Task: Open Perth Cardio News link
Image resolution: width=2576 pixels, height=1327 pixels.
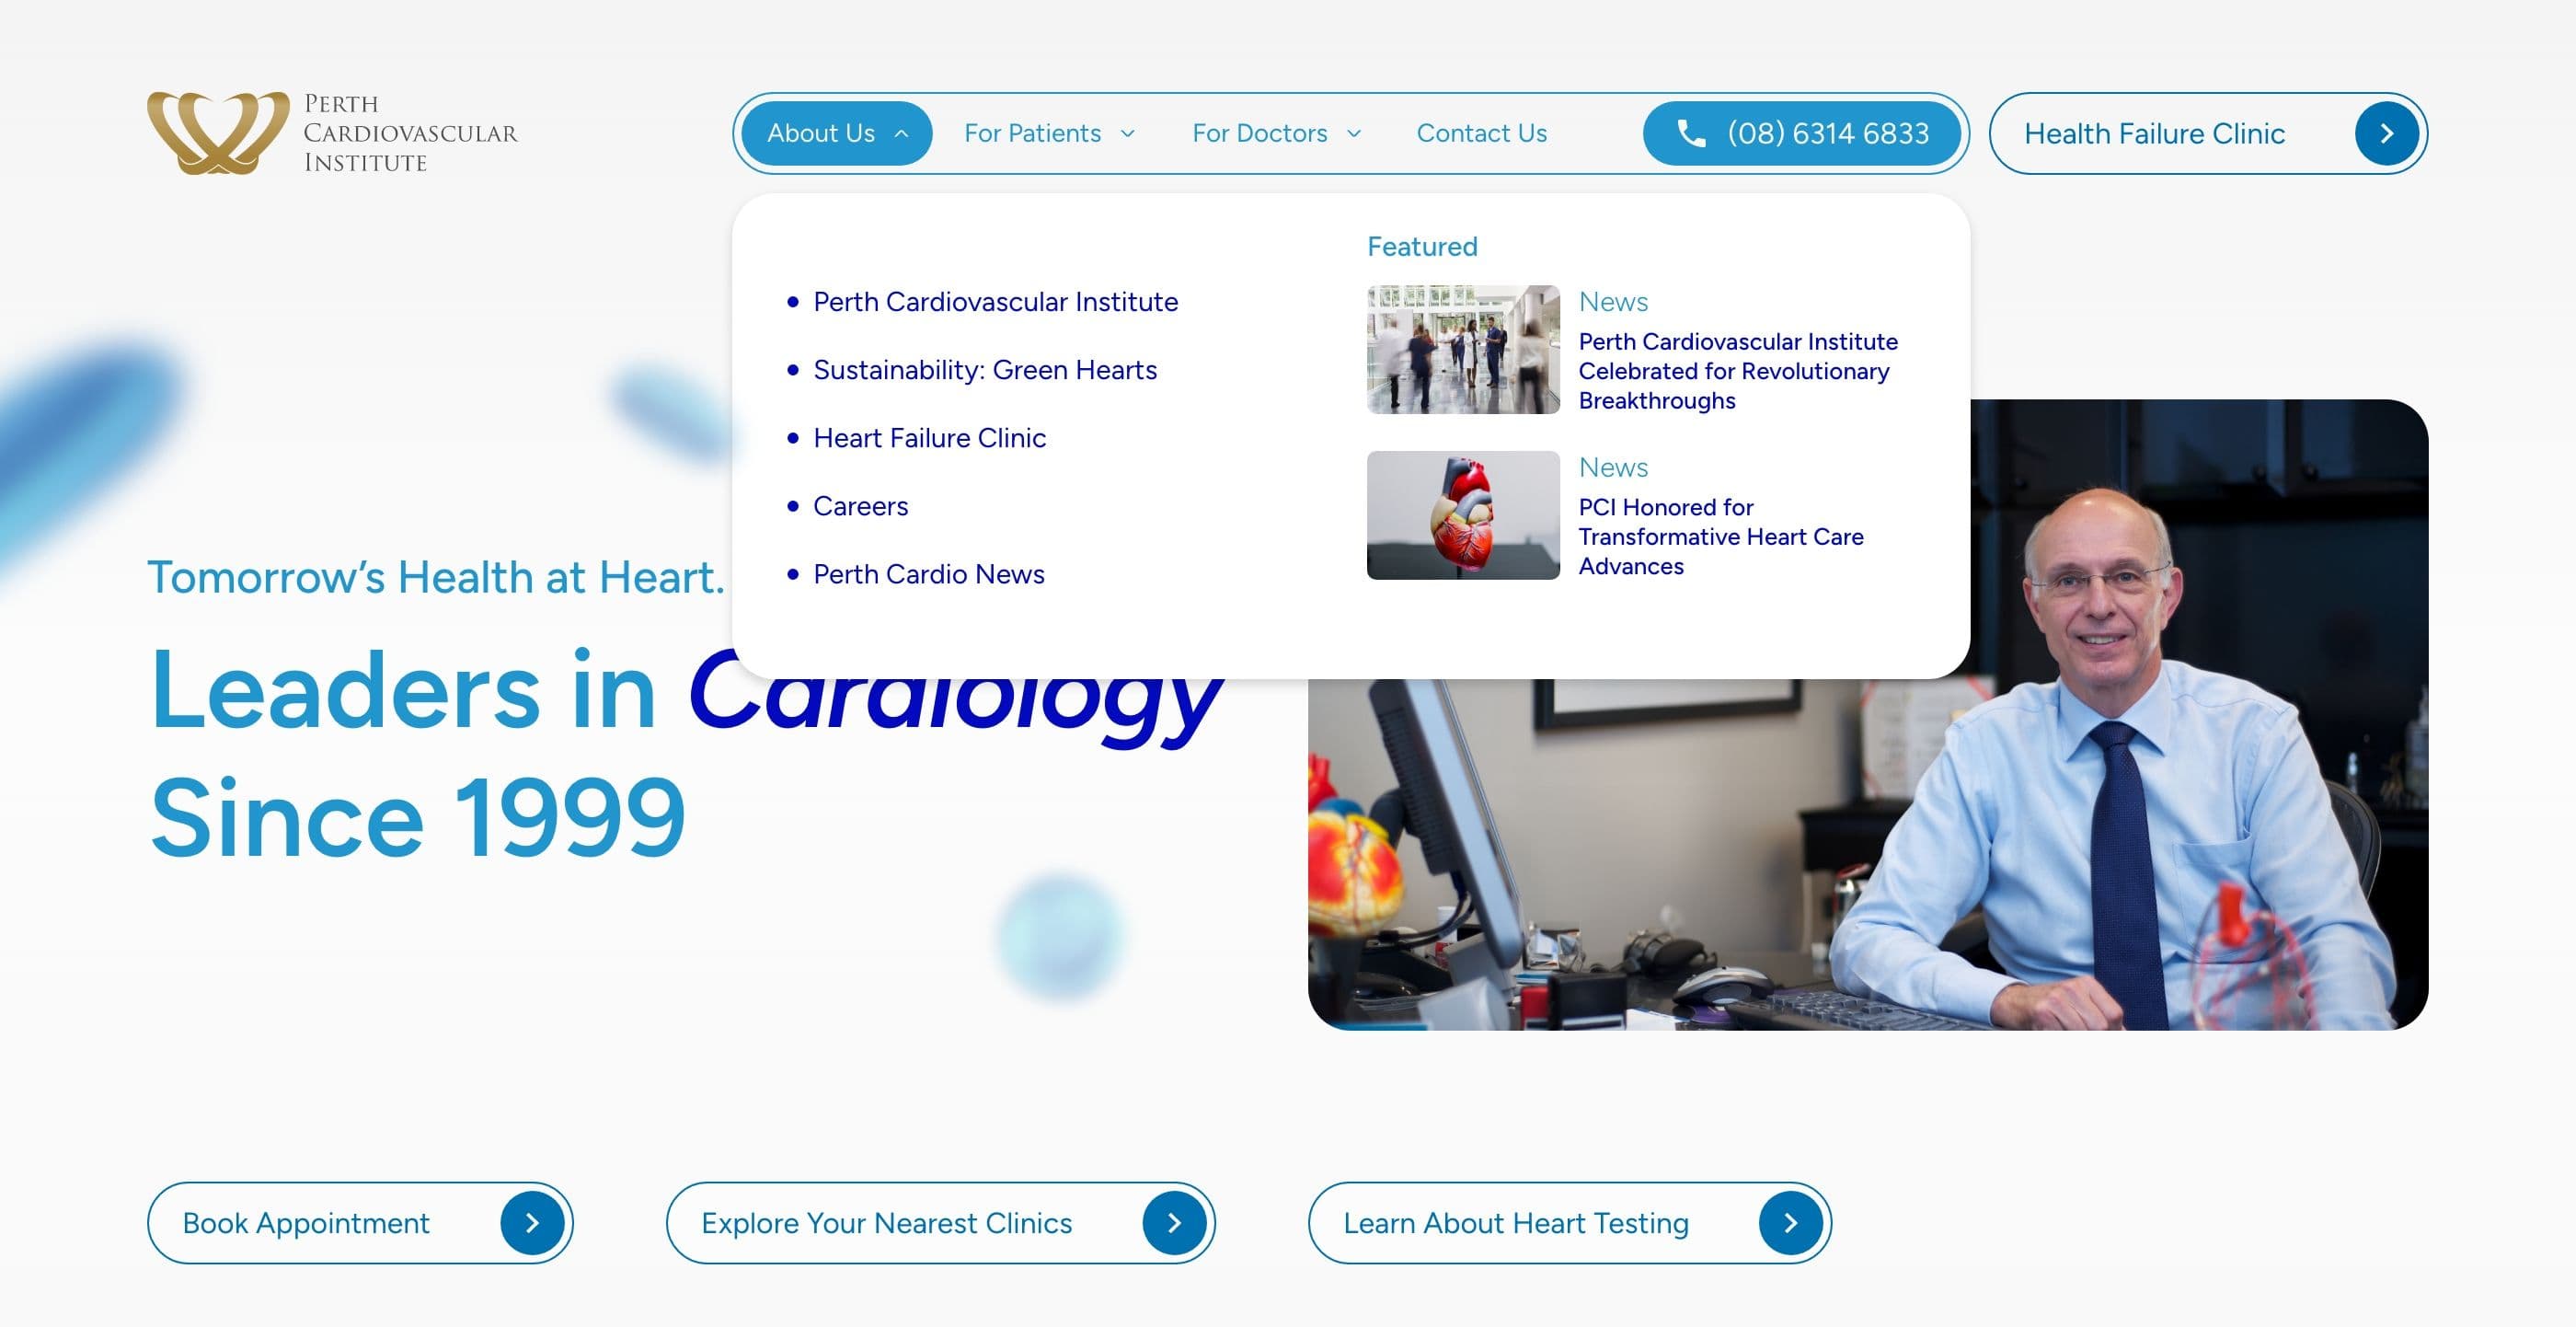Action: click(928, 574)
